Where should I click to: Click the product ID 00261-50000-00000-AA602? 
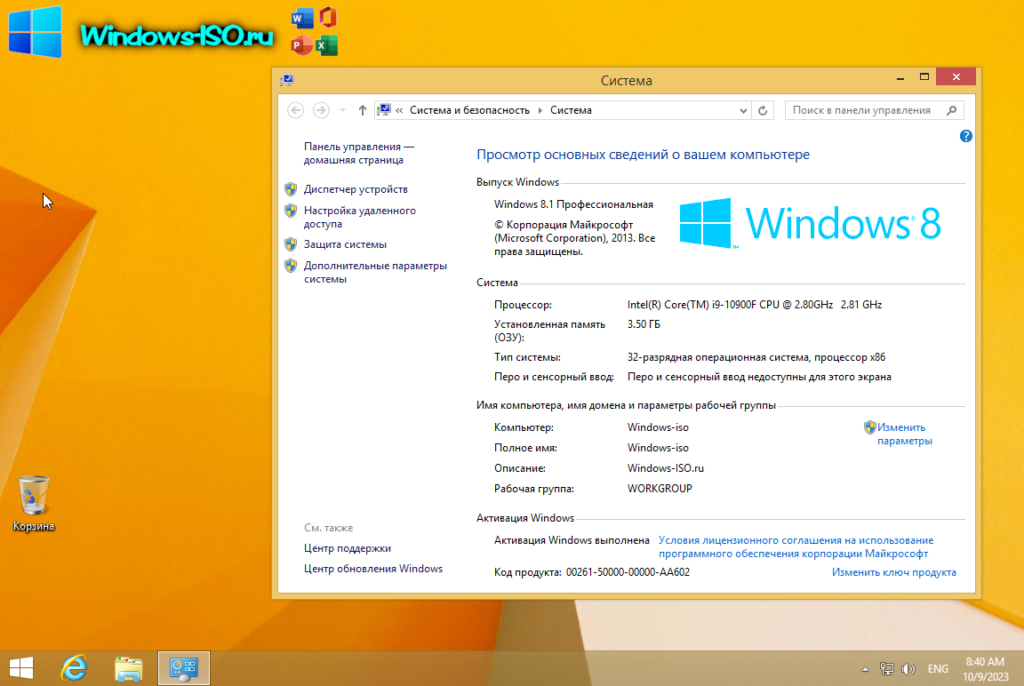[x=628, y=572]
